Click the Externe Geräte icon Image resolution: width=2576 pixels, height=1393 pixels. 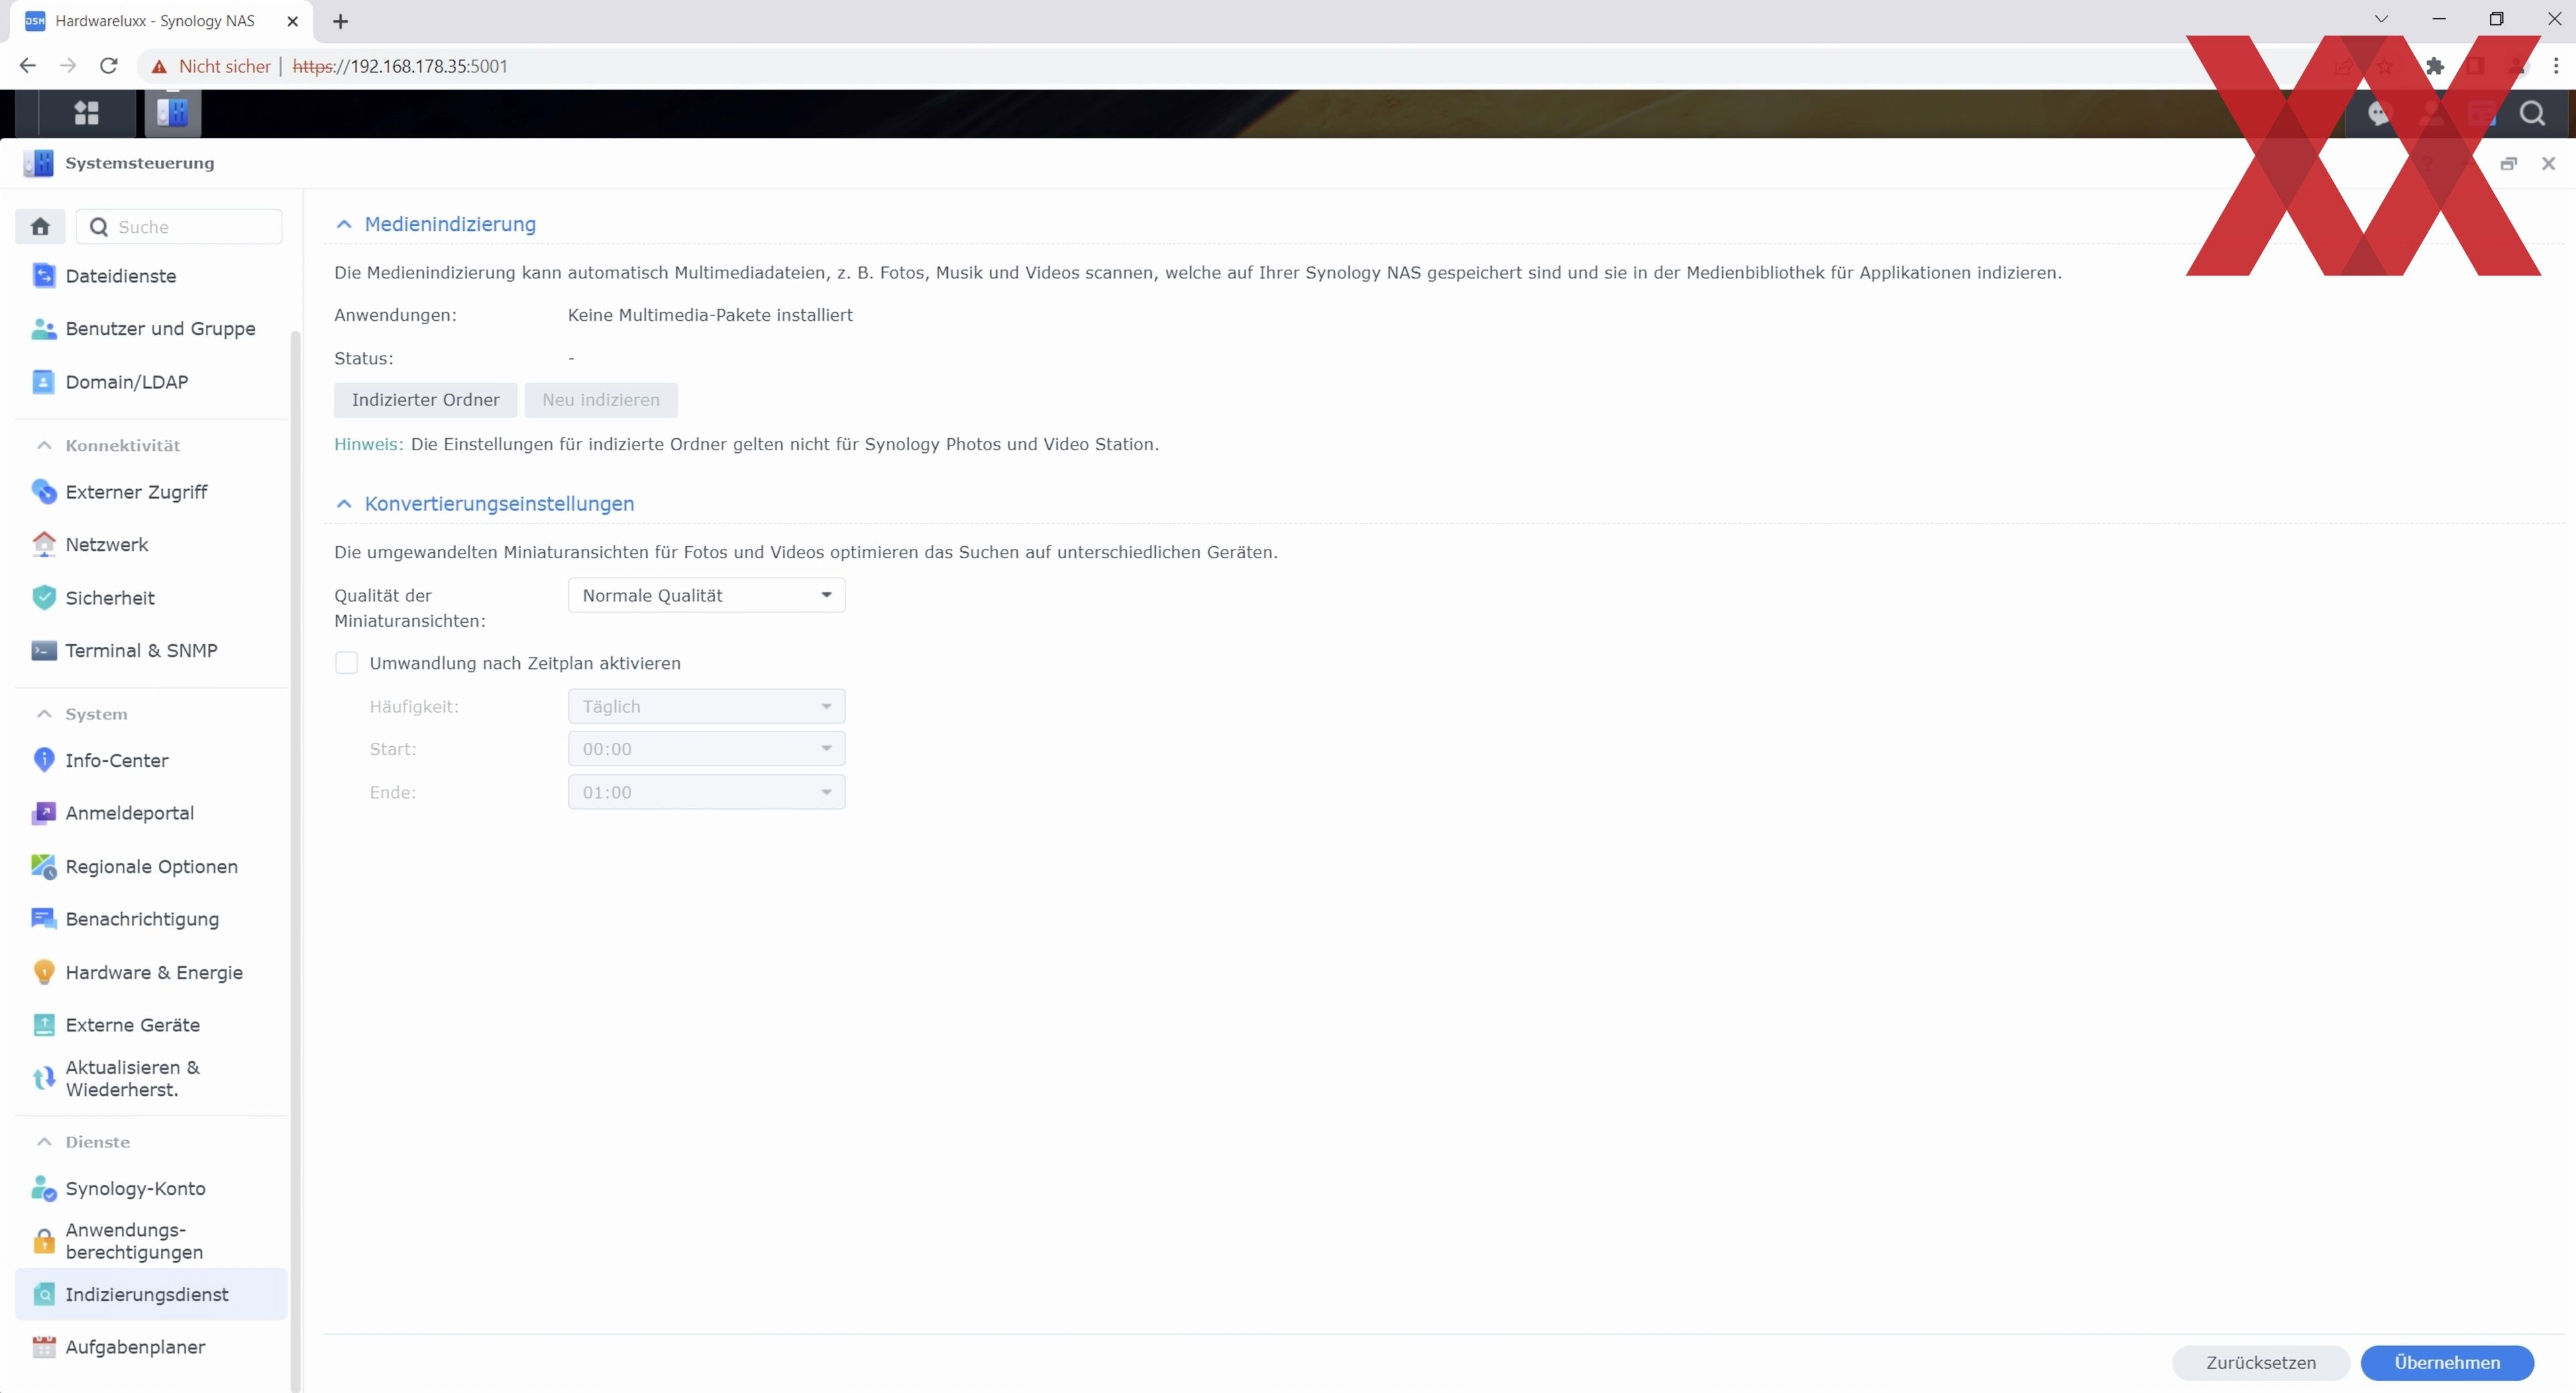tap(44, 1025)
